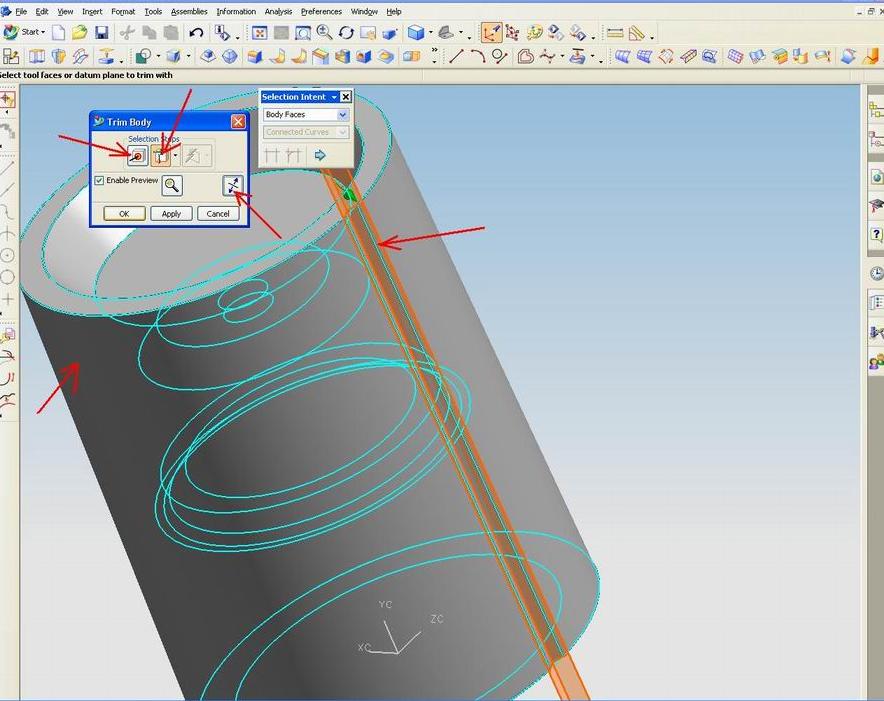The width and height of the screenshot is (884, 701).
Task: Click the Apply button in Trim Body
Action: 171,213
